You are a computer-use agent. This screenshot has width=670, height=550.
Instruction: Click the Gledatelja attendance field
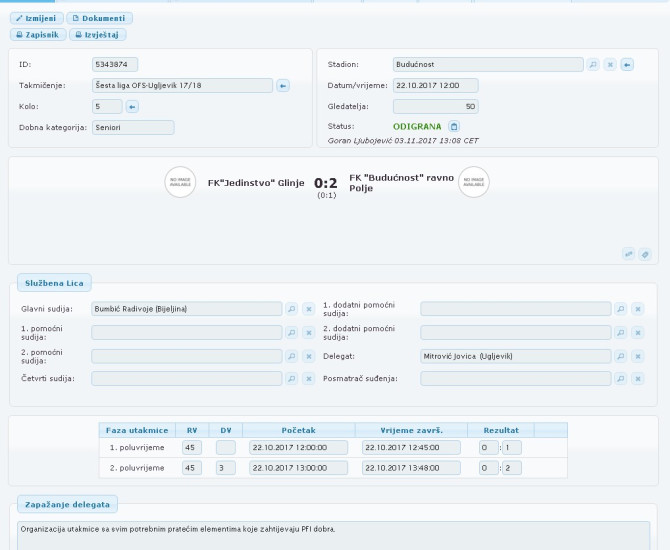[436, 106]
